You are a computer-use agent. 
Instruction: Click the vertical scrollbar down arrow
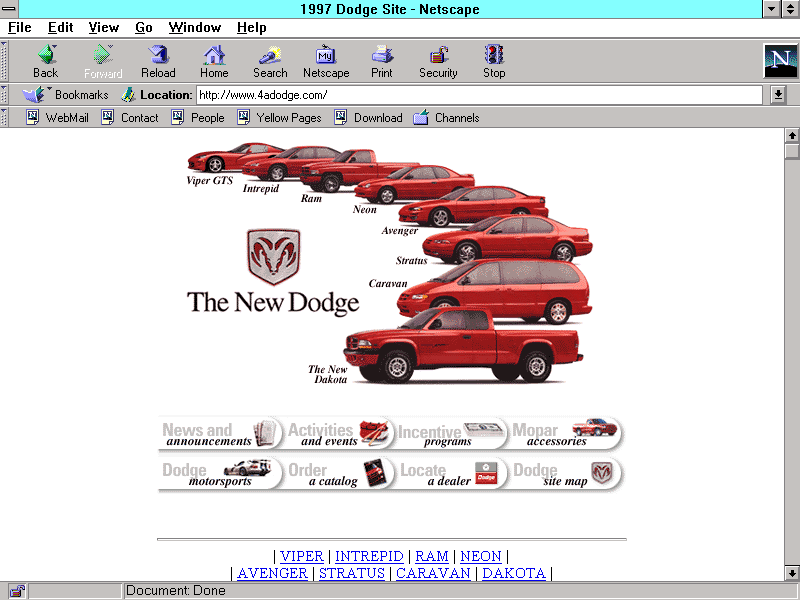point(792,573)
